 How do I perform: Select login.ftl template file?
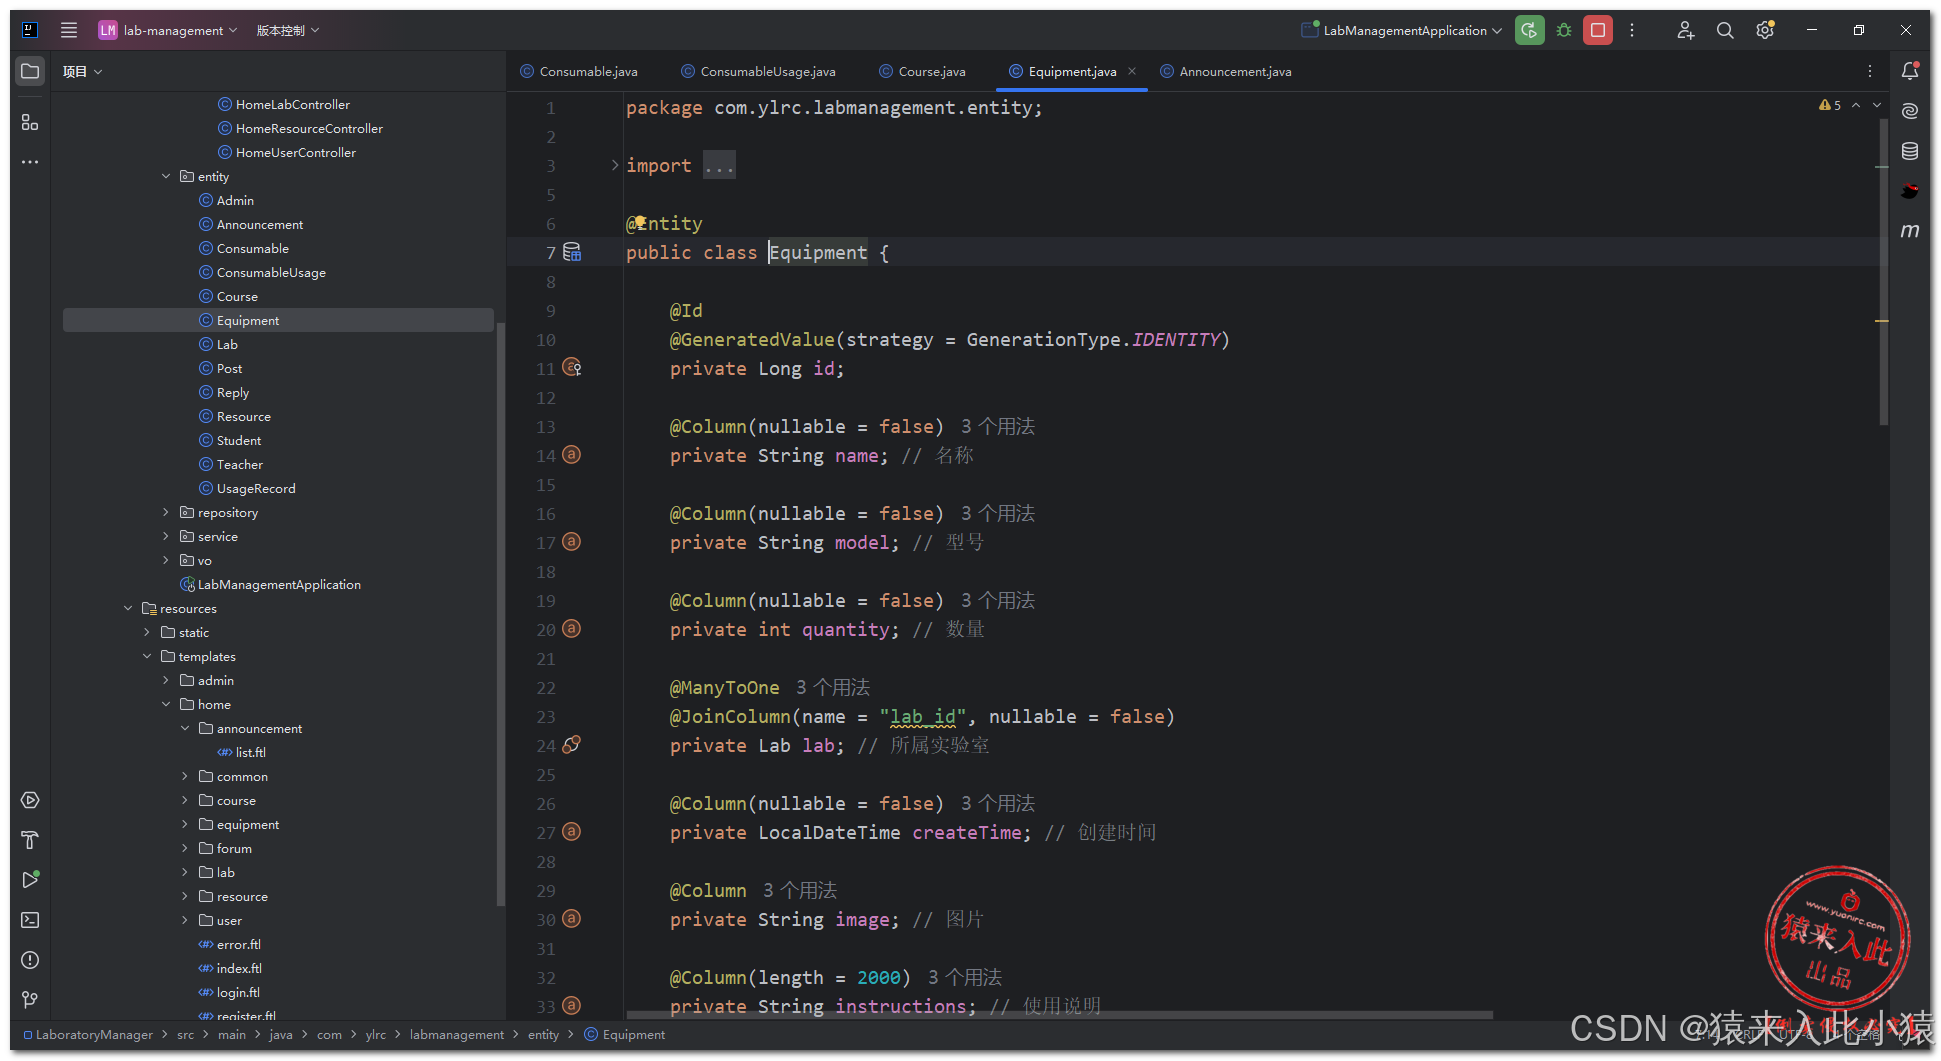(x=238, y=992)
